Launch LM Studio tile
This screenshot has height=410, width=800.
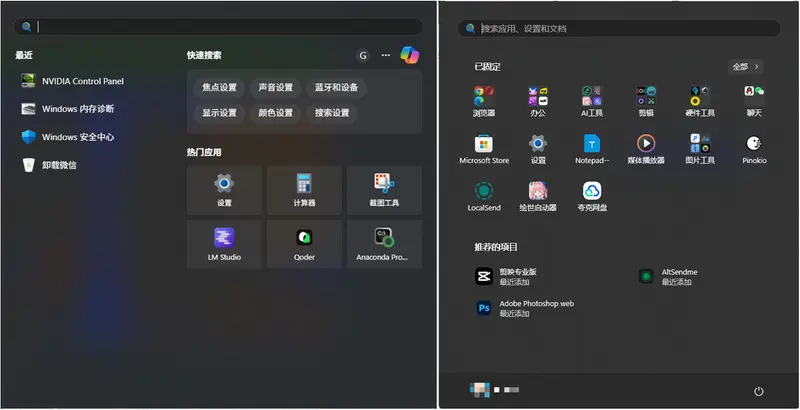point(224,244)
